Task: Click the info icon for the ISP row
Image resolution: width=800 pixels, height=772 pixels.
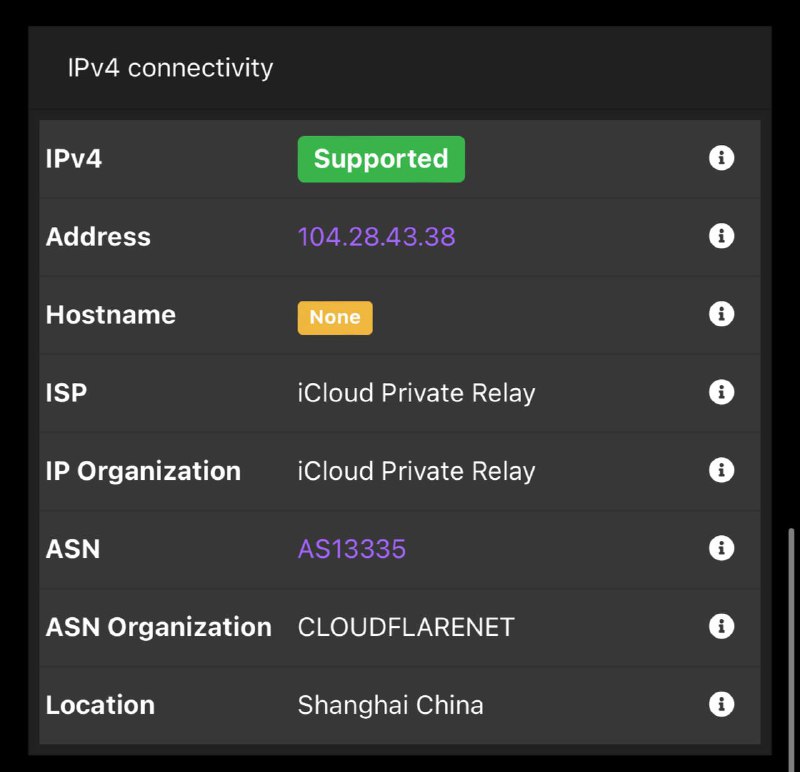Action: coord(721,392)
